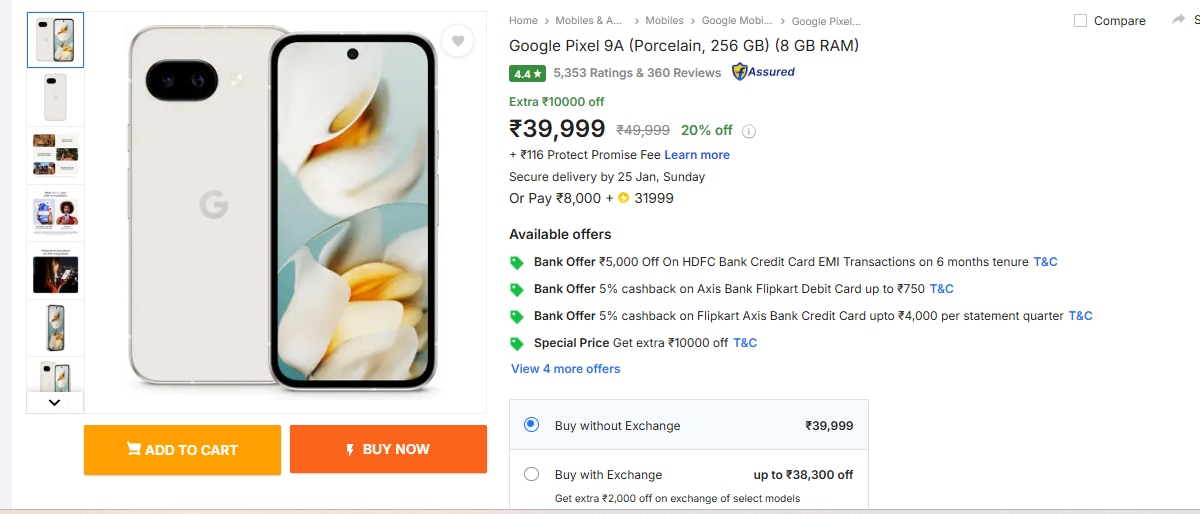Click the HDFC bank offer tag icon
The width and height of the screenshot is (1200, 514).
[x=517, y=262]
